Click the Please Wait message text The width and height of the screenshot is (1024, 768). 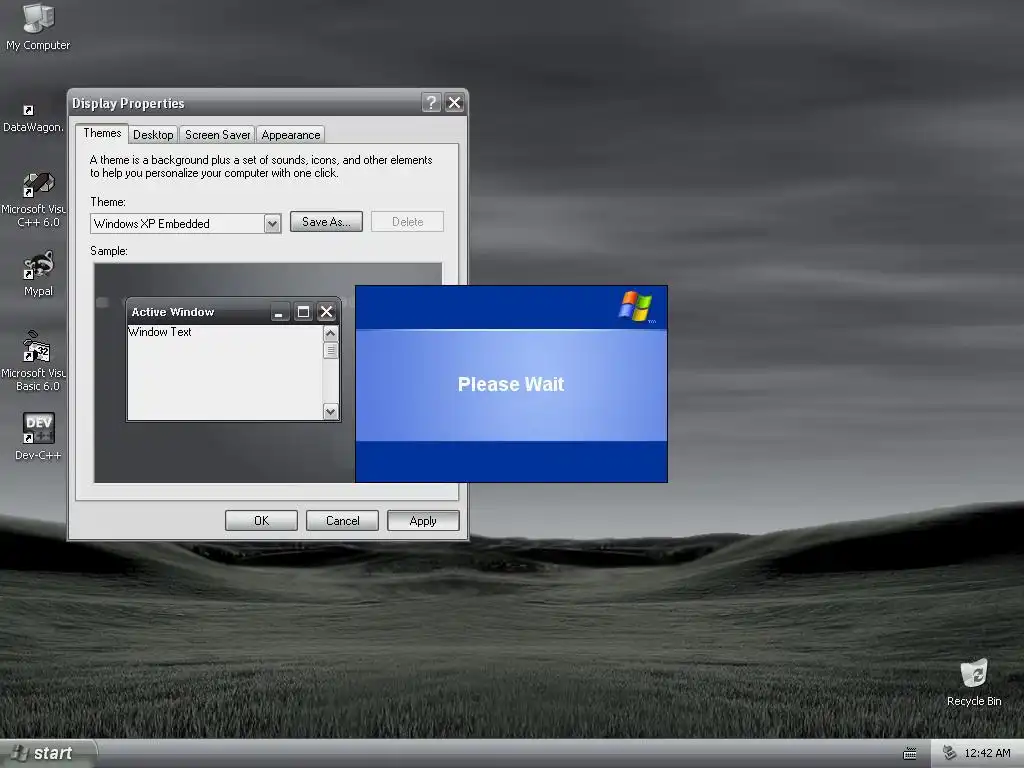point(511,384)
